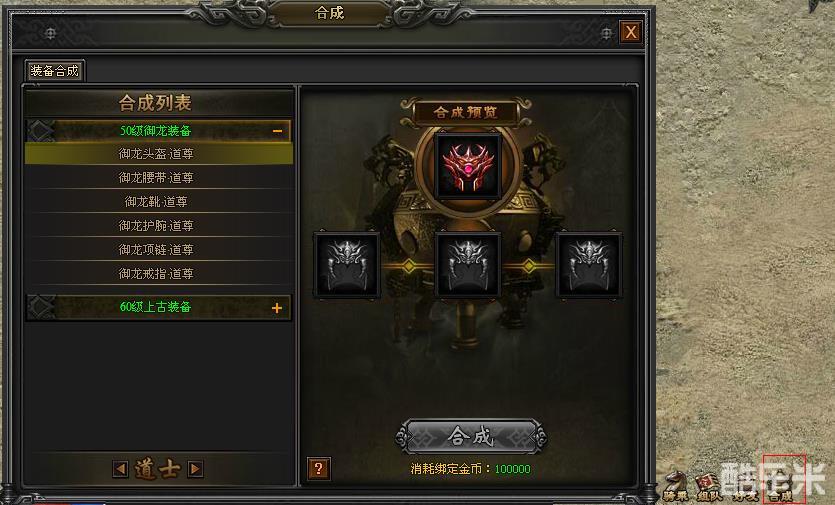The width and height of the screenshot is (835, 505).
Task: Pick 御龙戒指·道尊 list entry
Action: (158, 274)
